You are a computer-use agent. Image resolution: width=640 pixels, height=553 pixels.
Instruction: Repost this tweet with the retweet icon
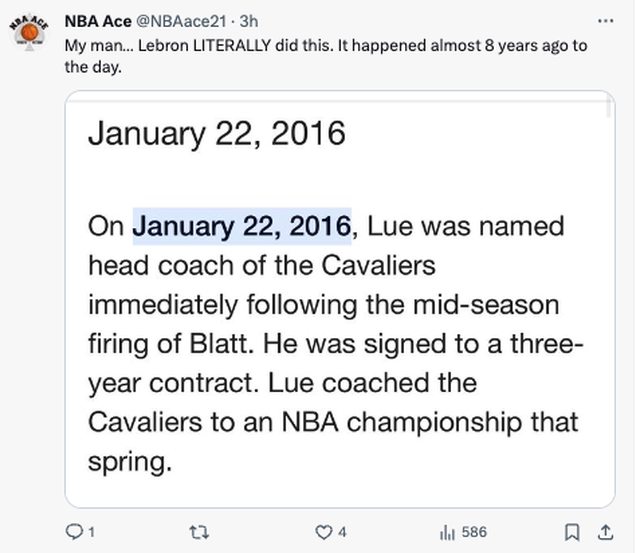201,532
